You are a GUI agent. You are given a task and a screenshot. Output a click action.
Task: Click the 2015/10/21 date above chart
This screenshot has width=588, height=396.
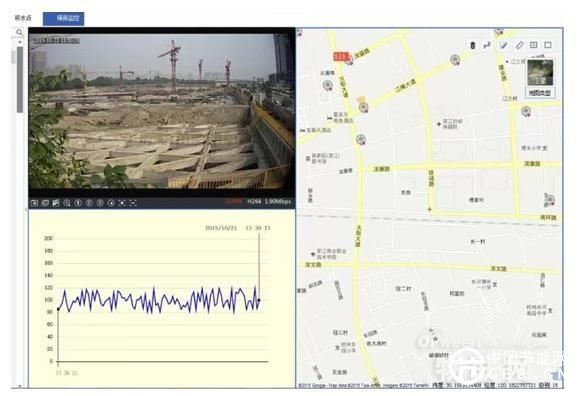(221, 228)
